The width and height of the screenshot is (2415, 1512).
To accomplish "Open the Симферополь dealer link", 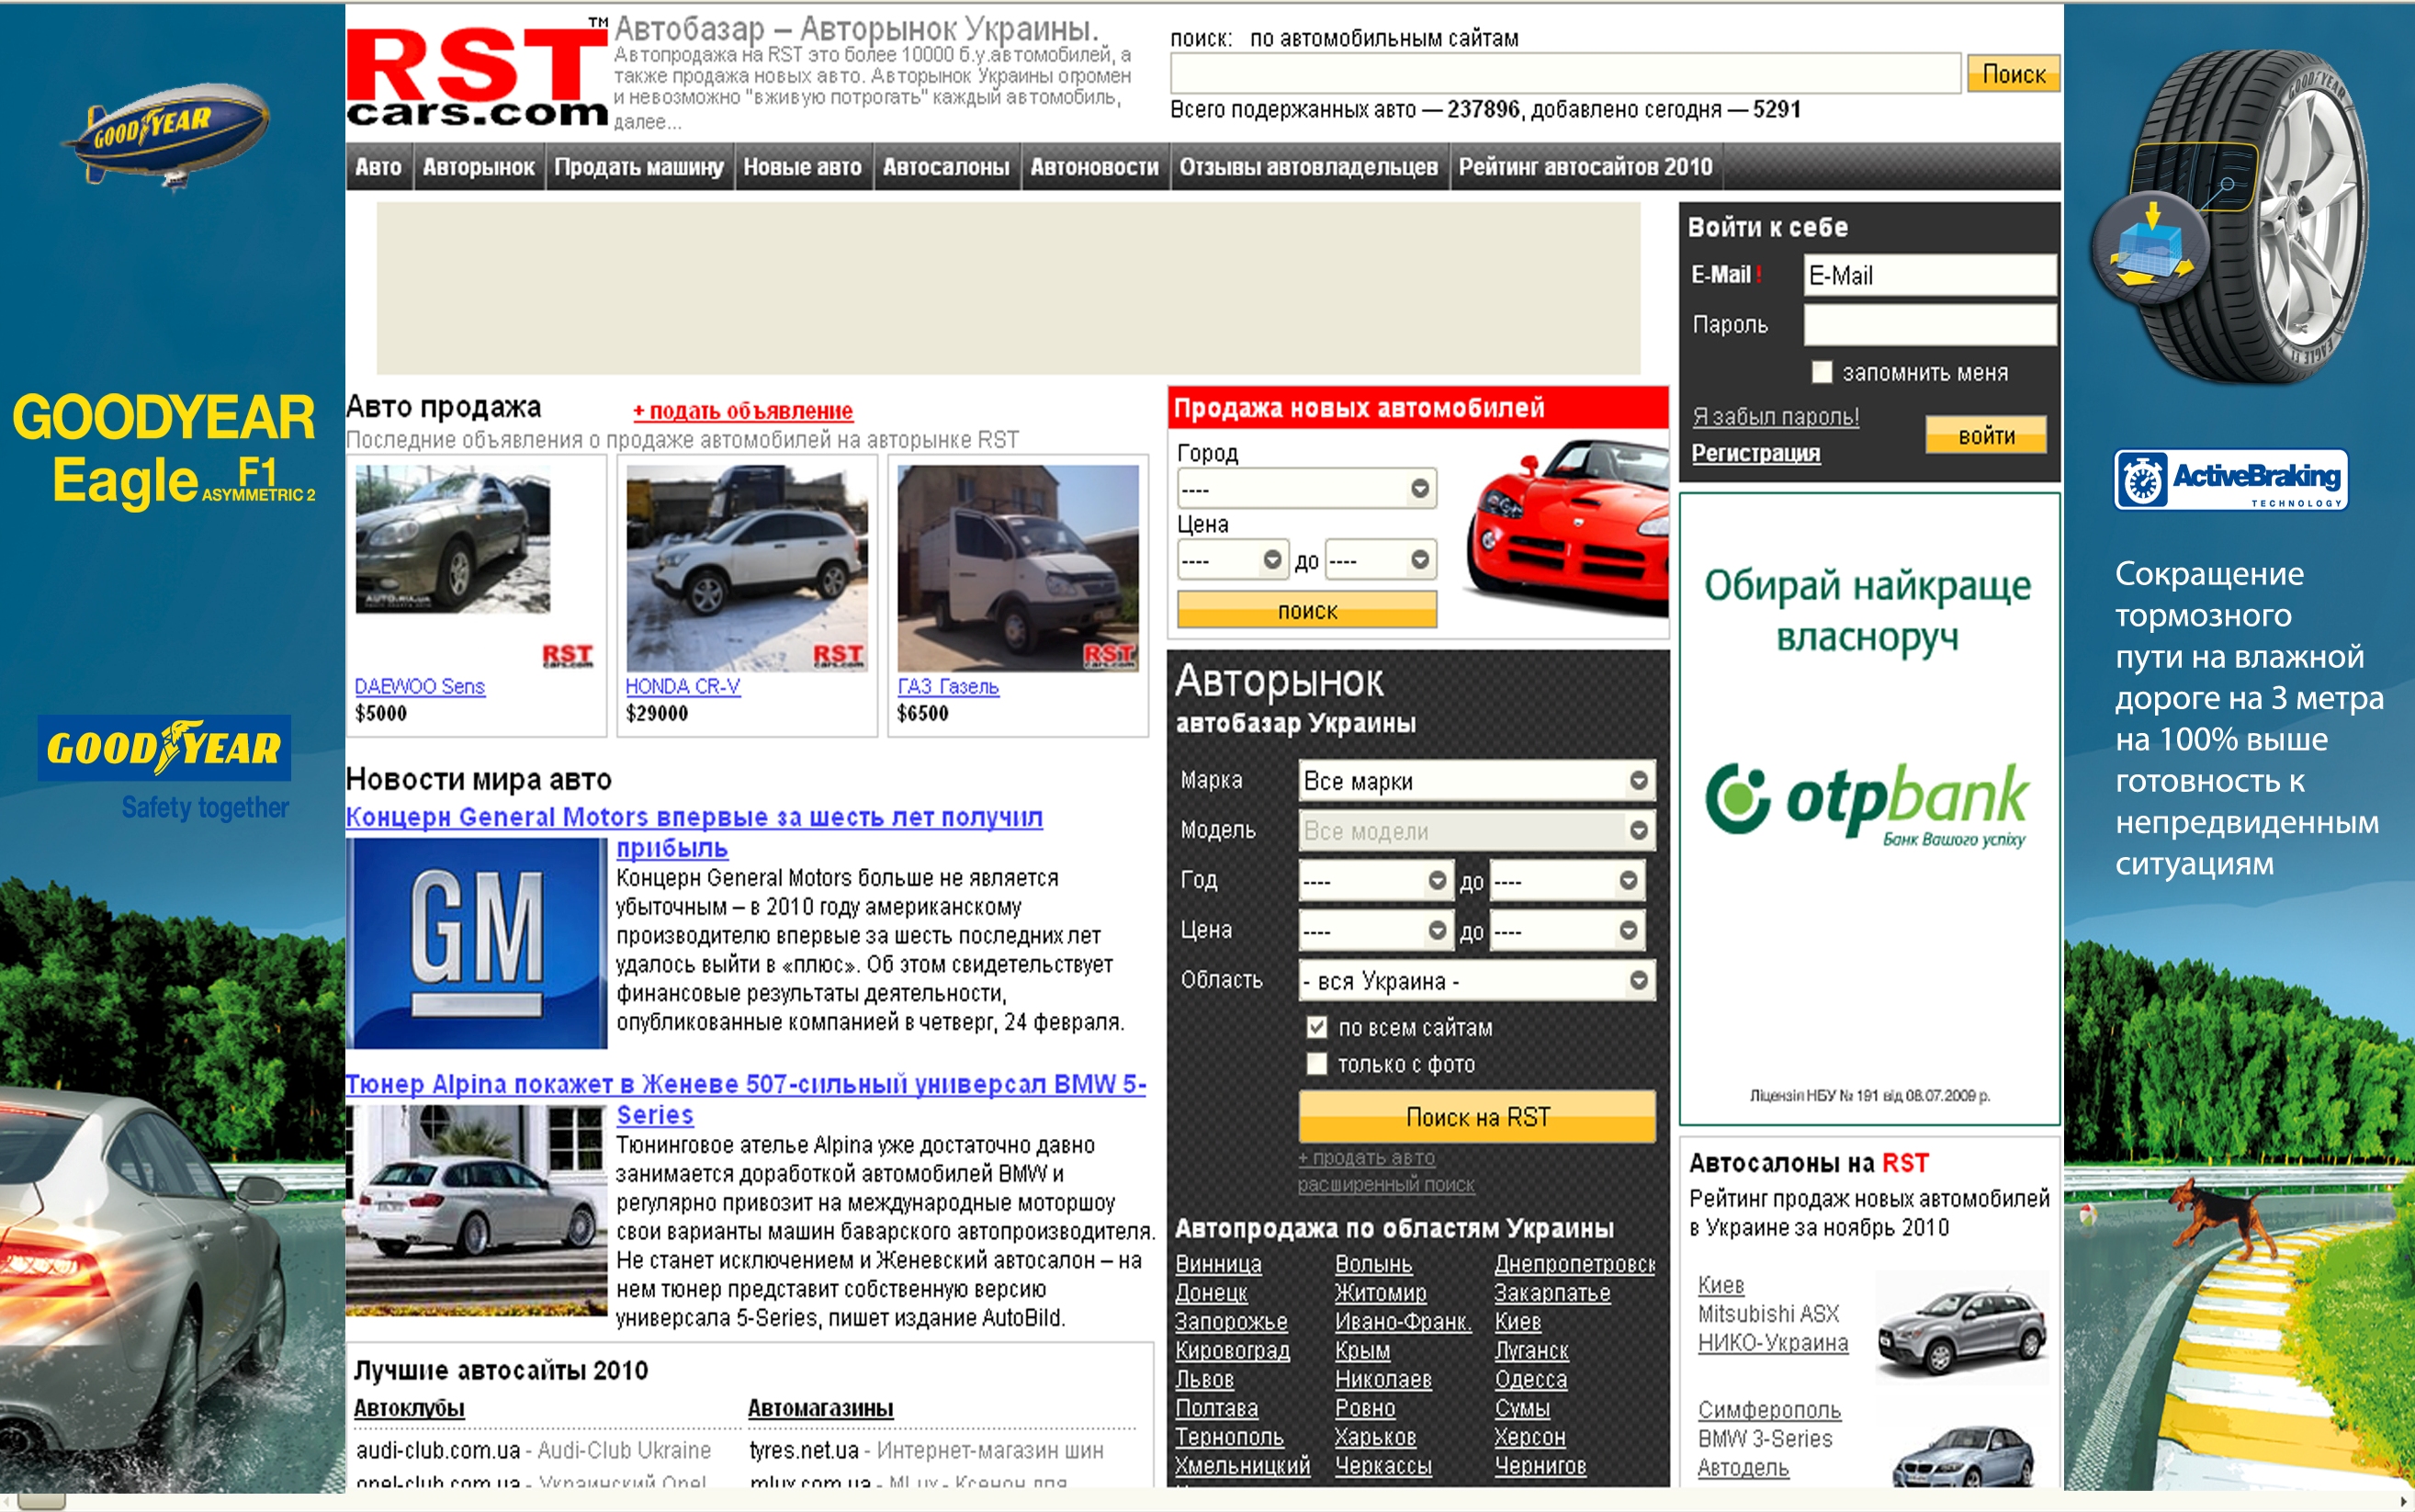I will coord(1769,1410).
